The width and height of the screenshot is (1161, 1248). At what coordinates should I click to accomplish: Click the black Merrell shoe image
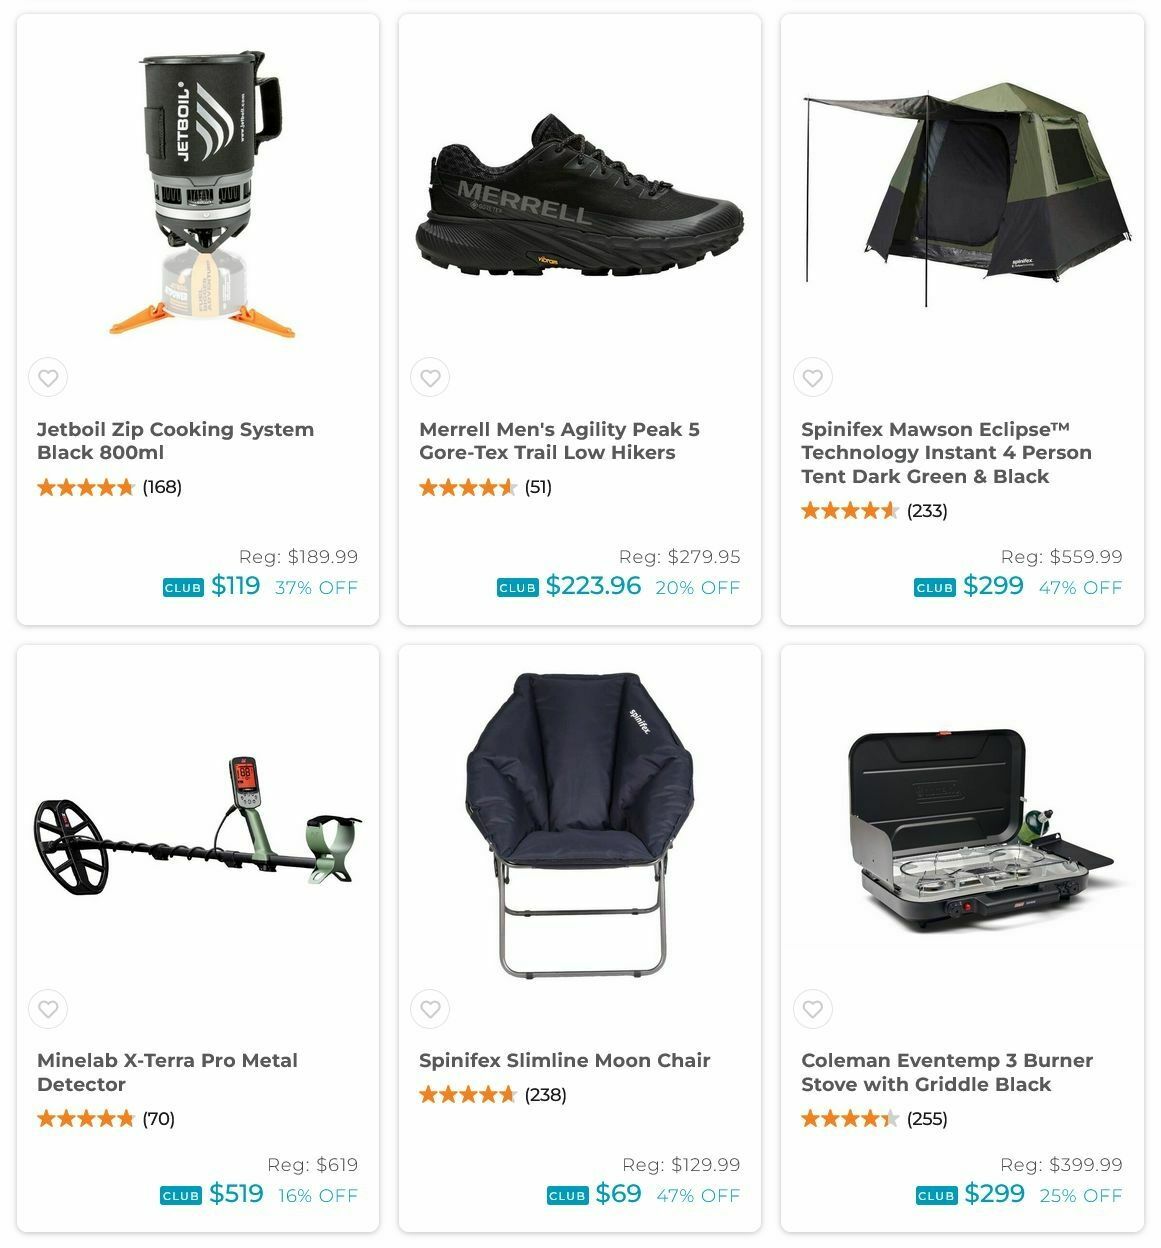580,195
